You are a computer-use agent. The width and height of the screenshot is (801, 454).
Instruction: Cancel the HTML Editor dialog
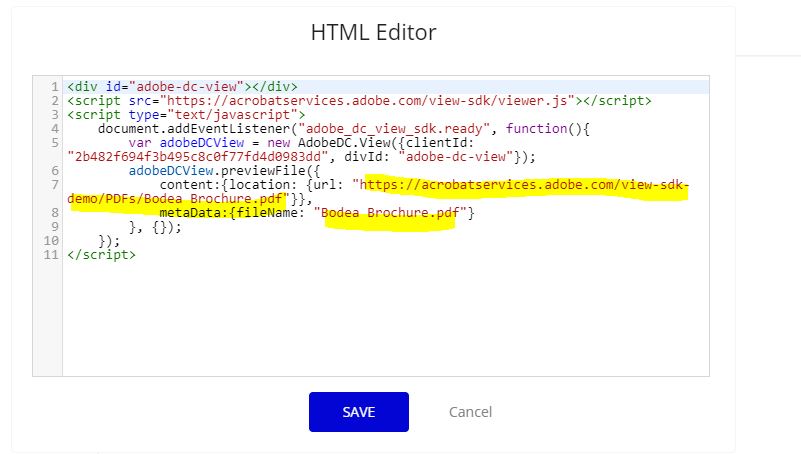pos(470,412)
